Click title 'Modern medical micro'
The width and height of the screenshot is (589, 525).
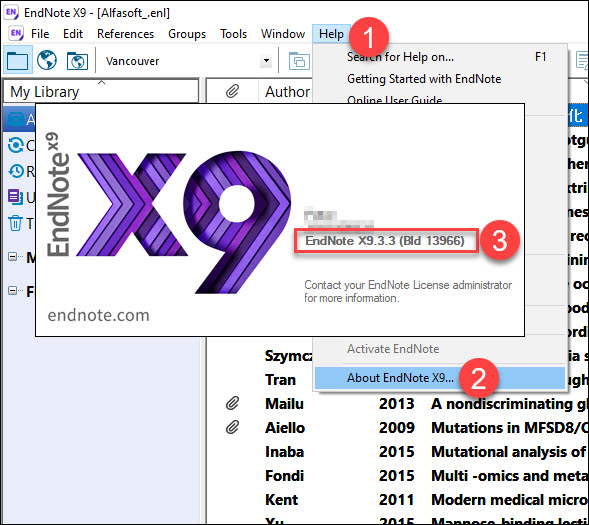[510, 500]
